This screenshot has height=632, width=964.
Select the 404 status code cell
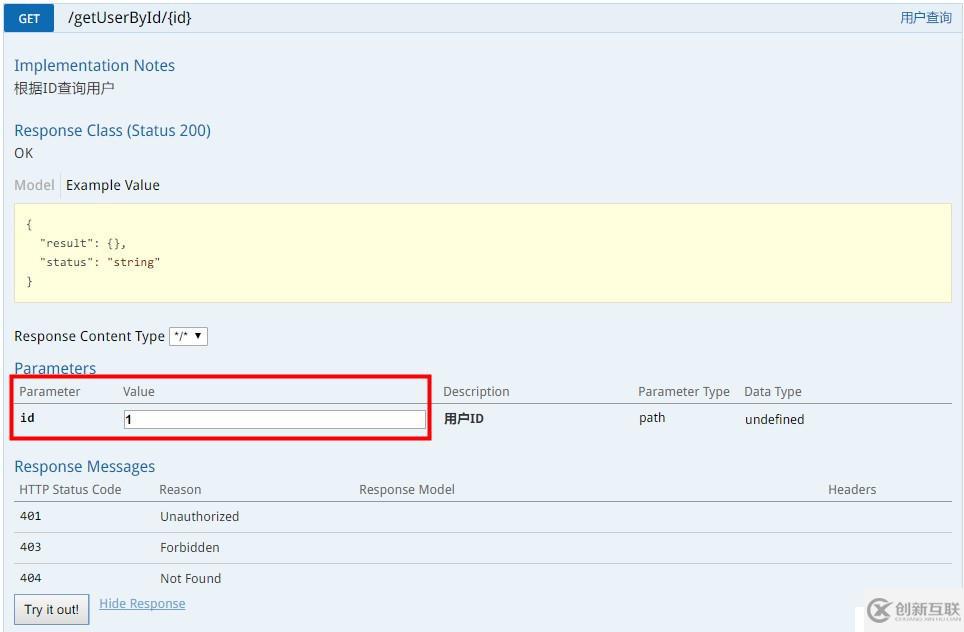click(x=31, y=578)
